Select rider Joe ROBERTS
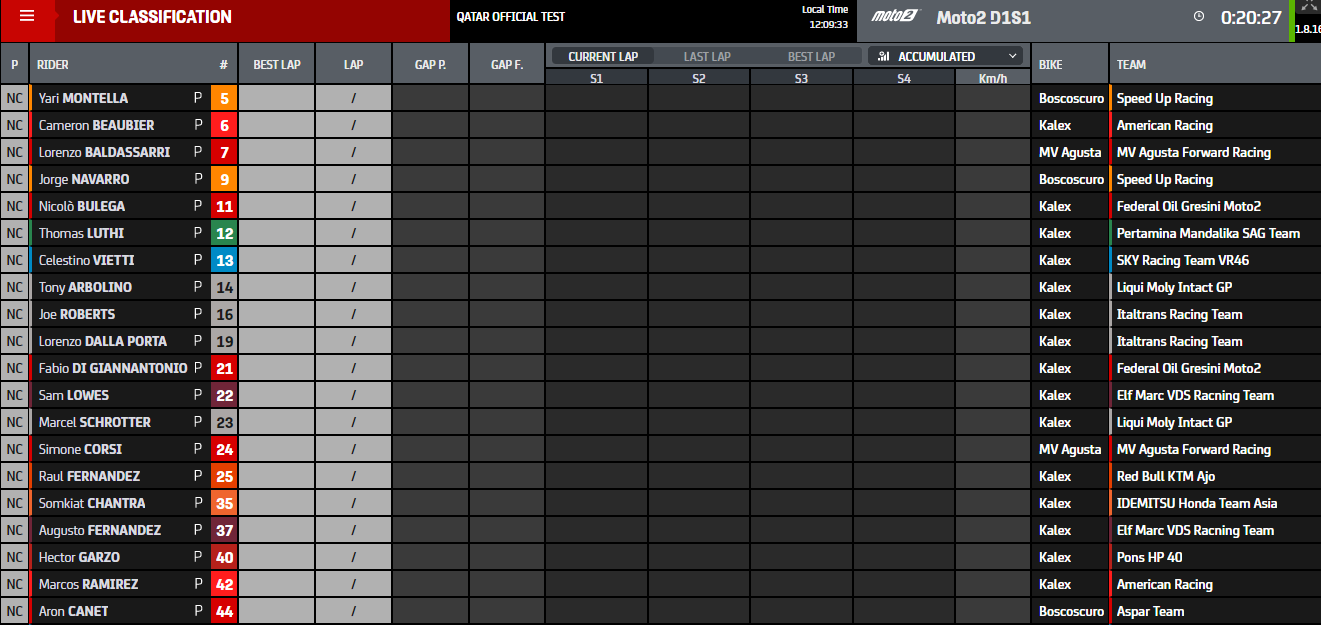The image size is (1321, 625). [77, 314]
